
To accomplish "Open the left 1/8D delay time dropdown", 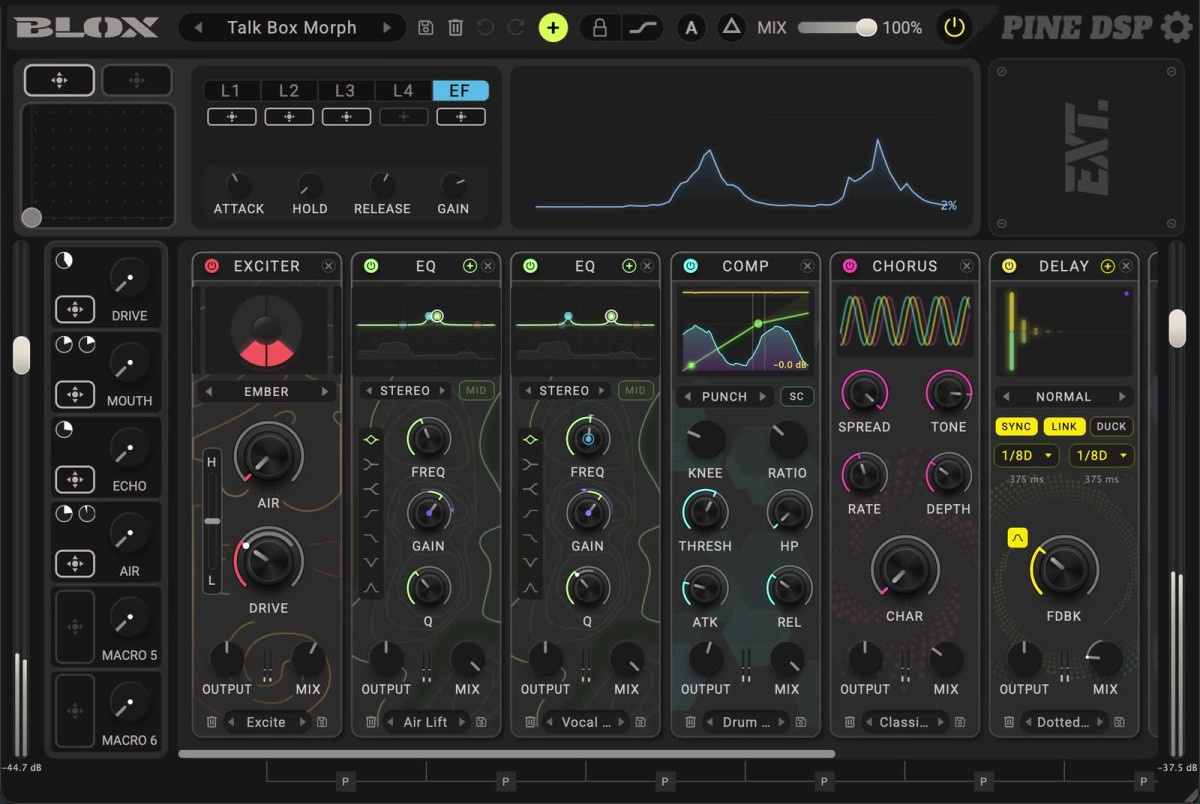I will coord(1027,455).
